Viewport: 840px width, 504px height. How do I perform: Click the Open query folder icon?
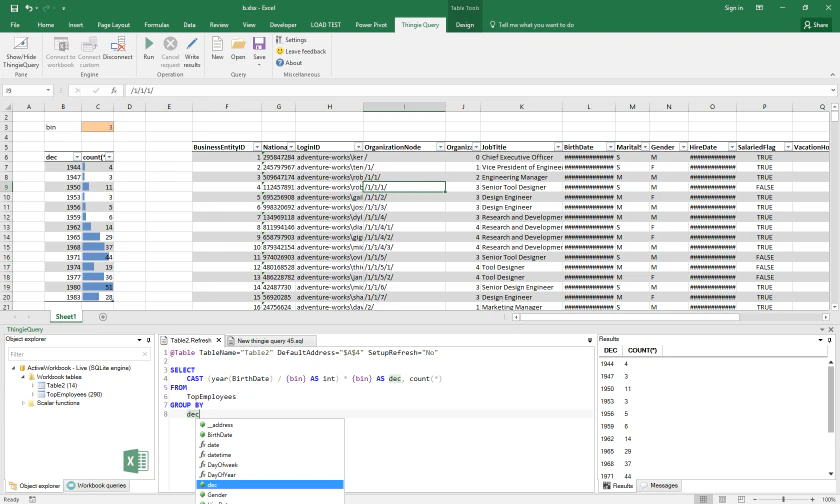point(238,44)
